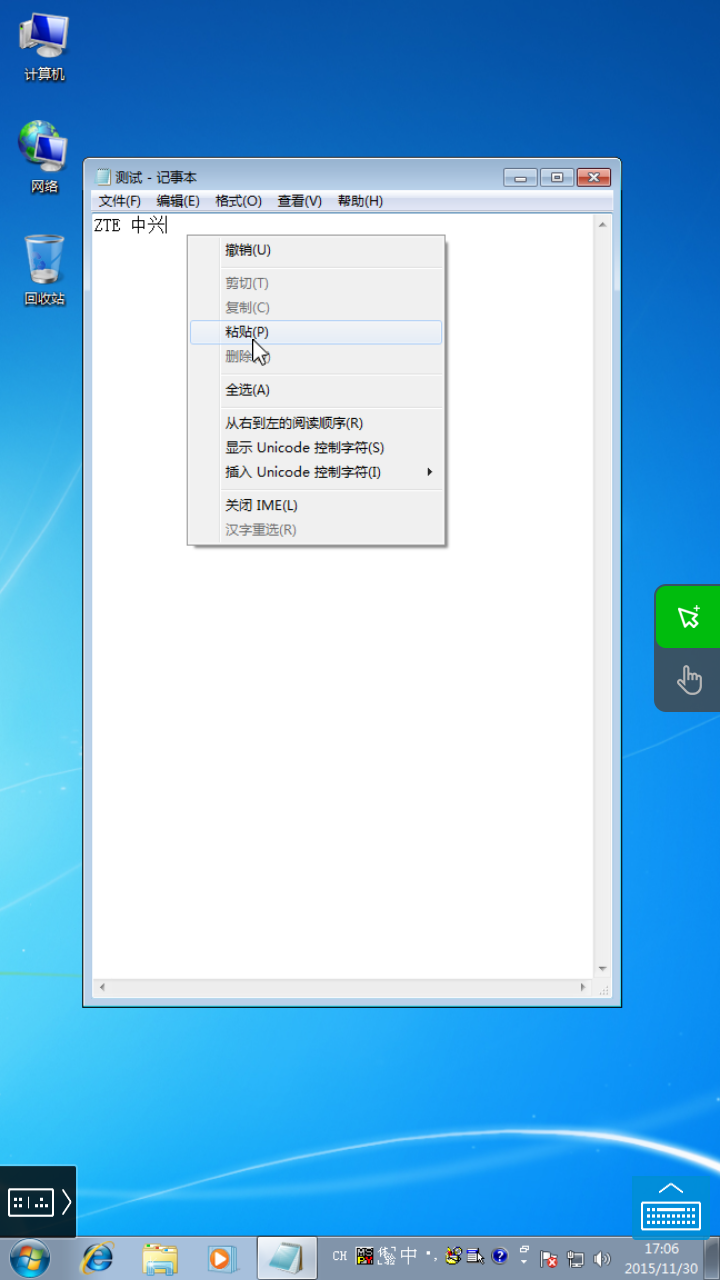
Task: Open the Windows Start menu
Action: (30, 1258)
